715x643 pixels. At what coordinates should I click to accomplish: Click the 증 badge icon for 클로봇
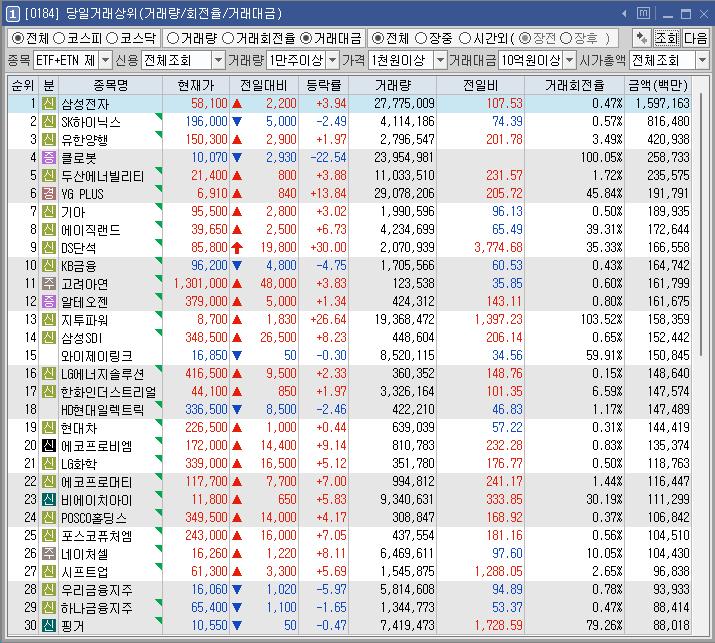tap(49, 158)
